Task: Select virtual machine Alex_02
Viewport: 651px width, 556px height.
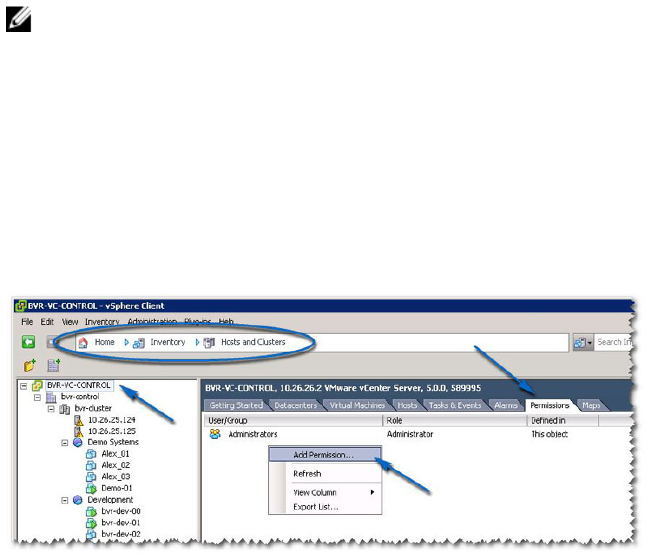Action: click(x=116, y=465)
